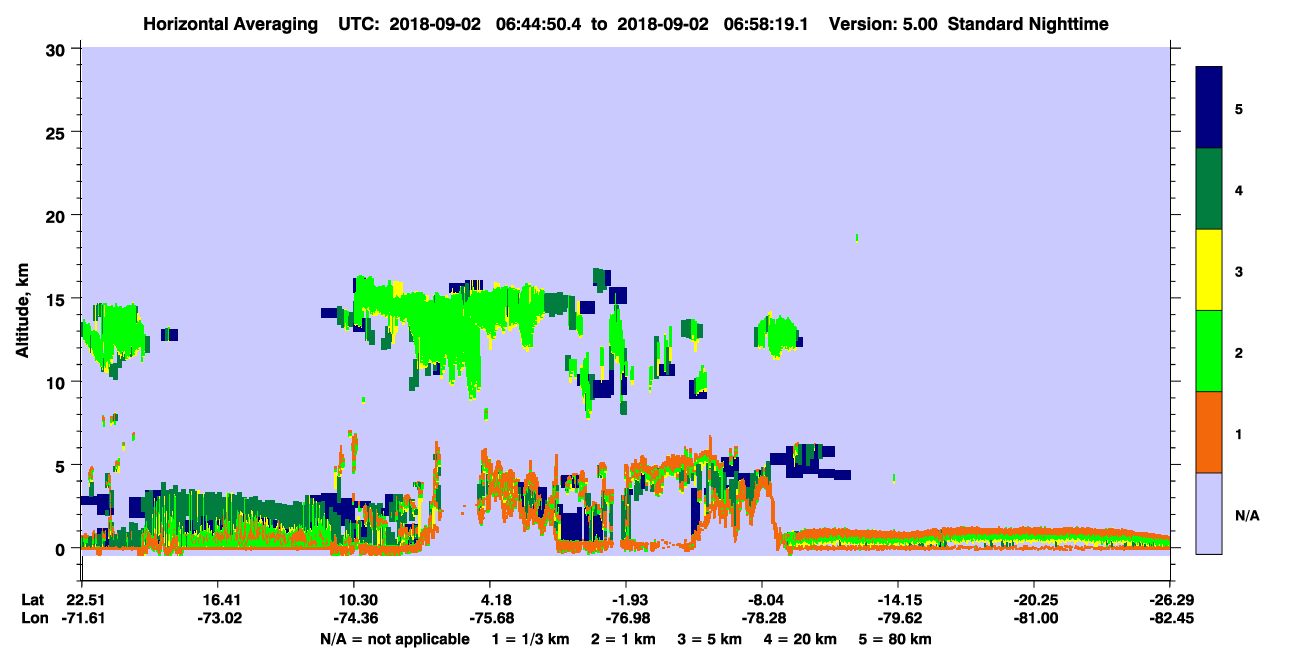Click the longitude value -81.00
This screenshot has height=667, width=1300.
1034,618
